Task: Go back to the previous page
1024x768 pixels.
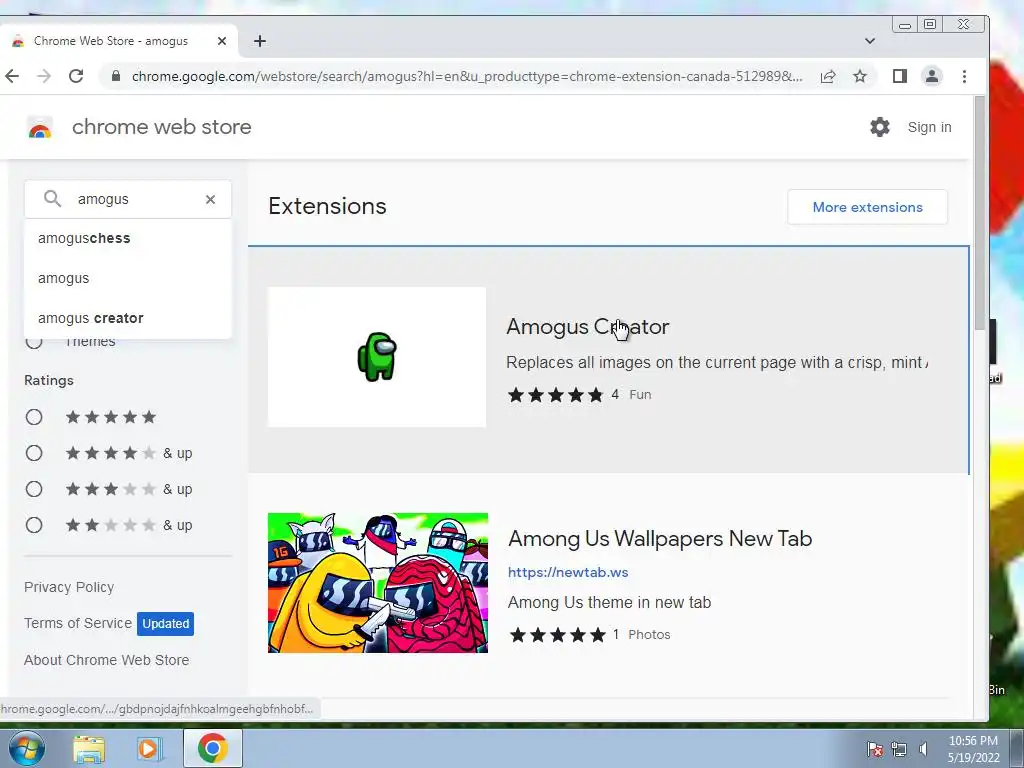Action: [12, 76]
